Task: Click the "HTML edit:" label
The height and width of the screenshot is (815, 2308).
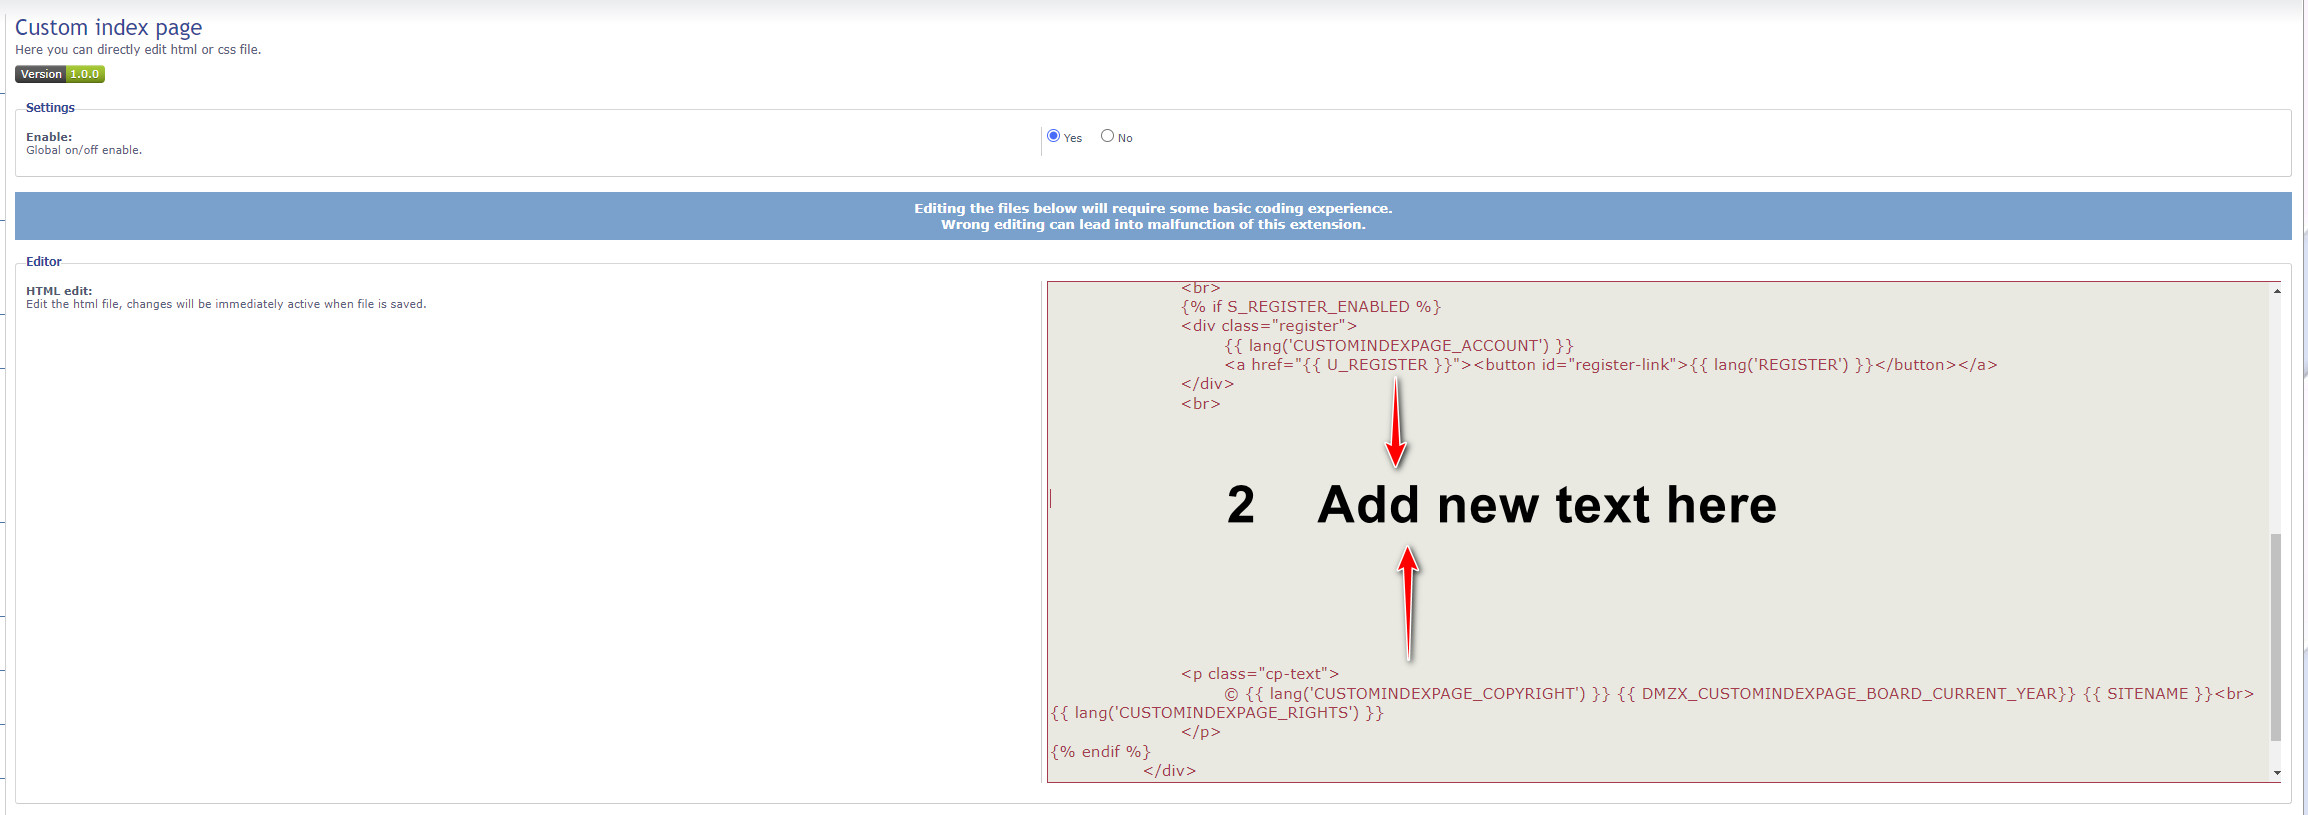Action: point(59,291)
